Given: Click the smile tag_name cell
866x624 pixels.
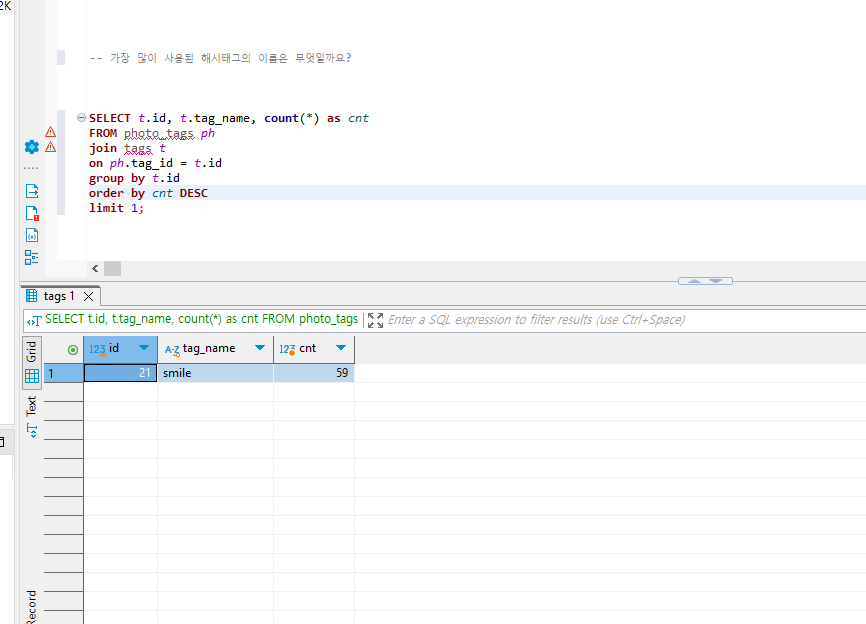Looking at the screenshot, I should tap(215, 373).
